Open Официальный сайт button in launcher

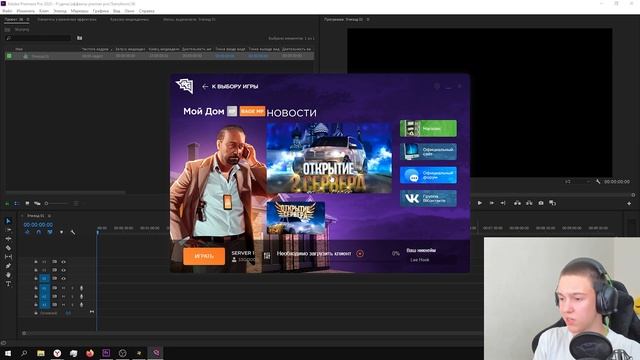tap(428, 151)
